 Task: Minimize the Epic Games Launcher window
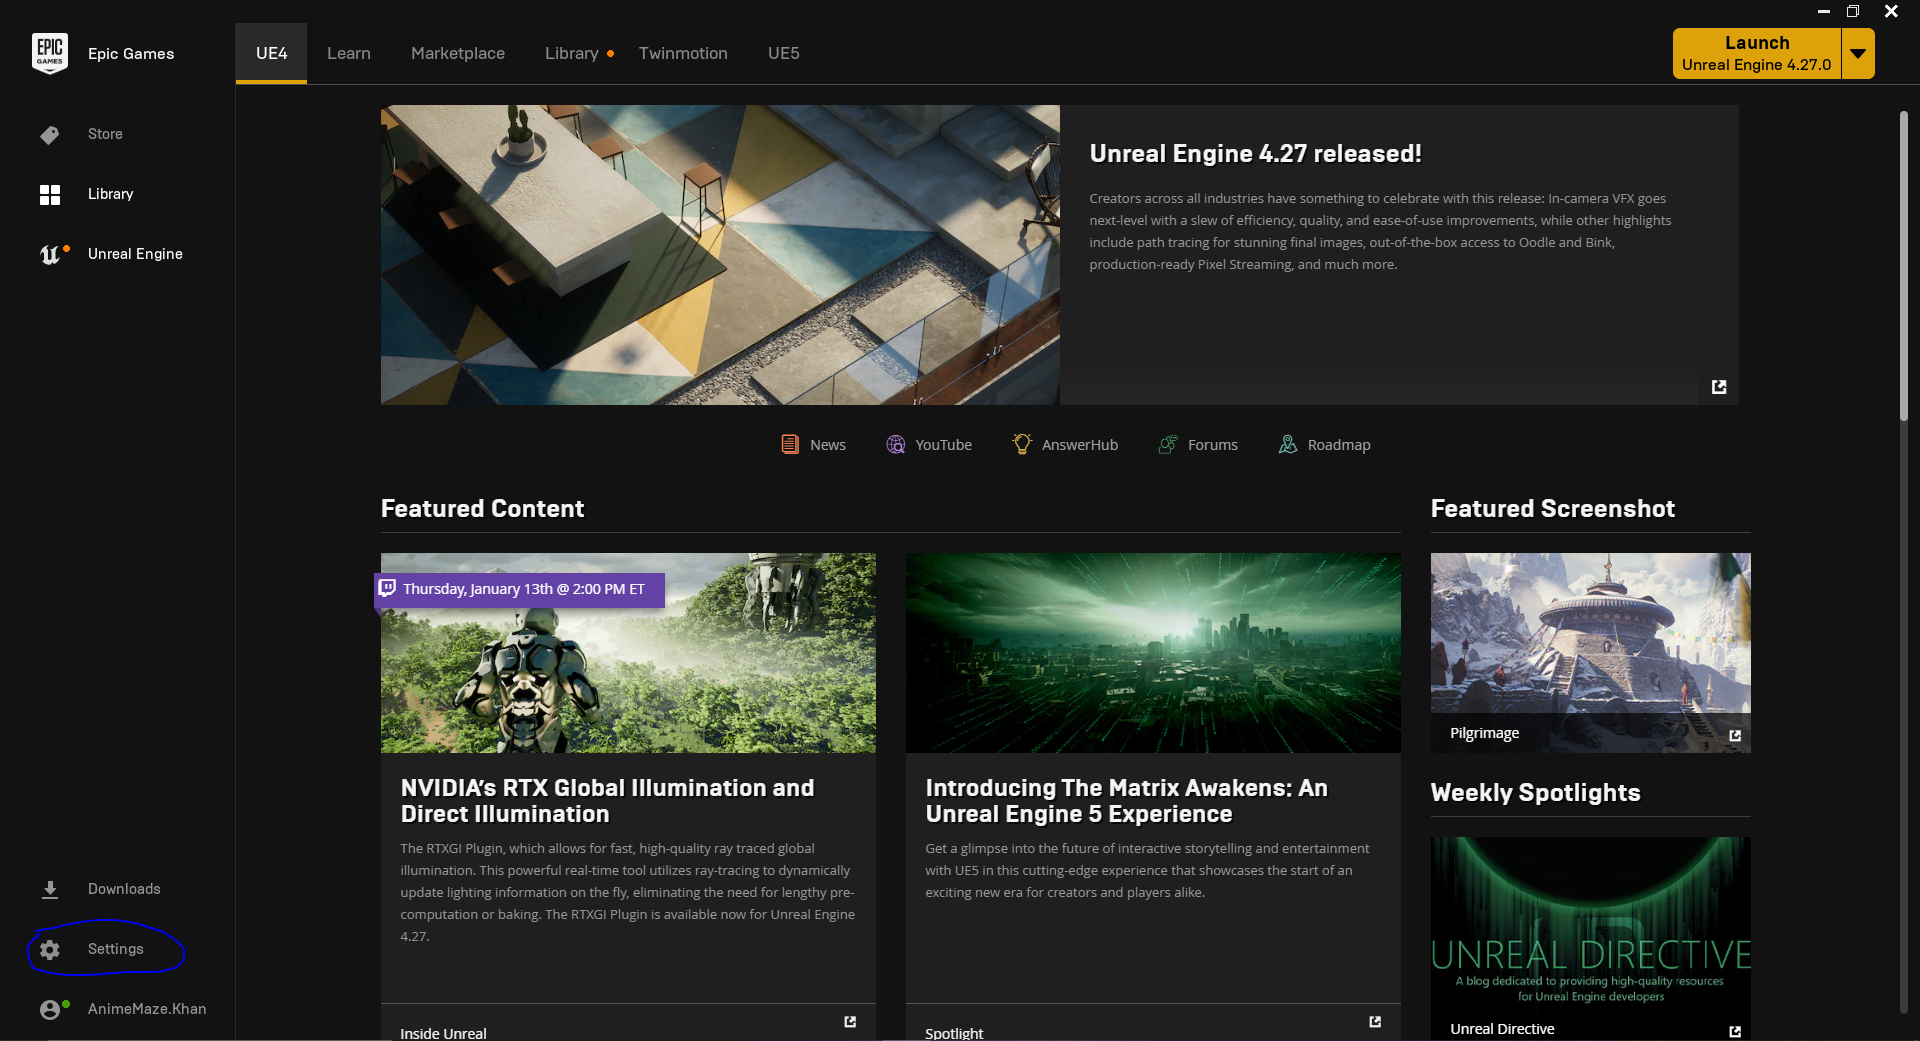[x=1824, y=11]
